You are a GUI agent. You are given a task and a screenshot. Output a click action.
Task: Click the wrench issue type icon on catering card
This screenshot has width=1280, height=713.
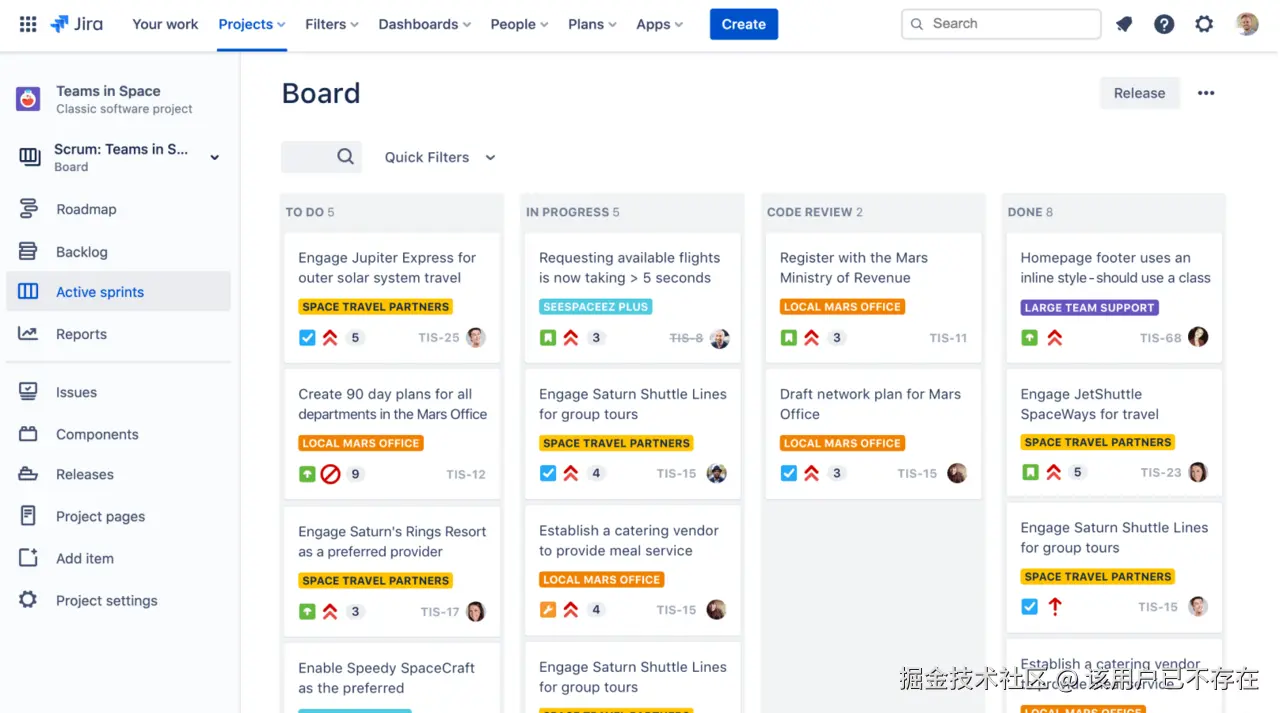(548, 609)
